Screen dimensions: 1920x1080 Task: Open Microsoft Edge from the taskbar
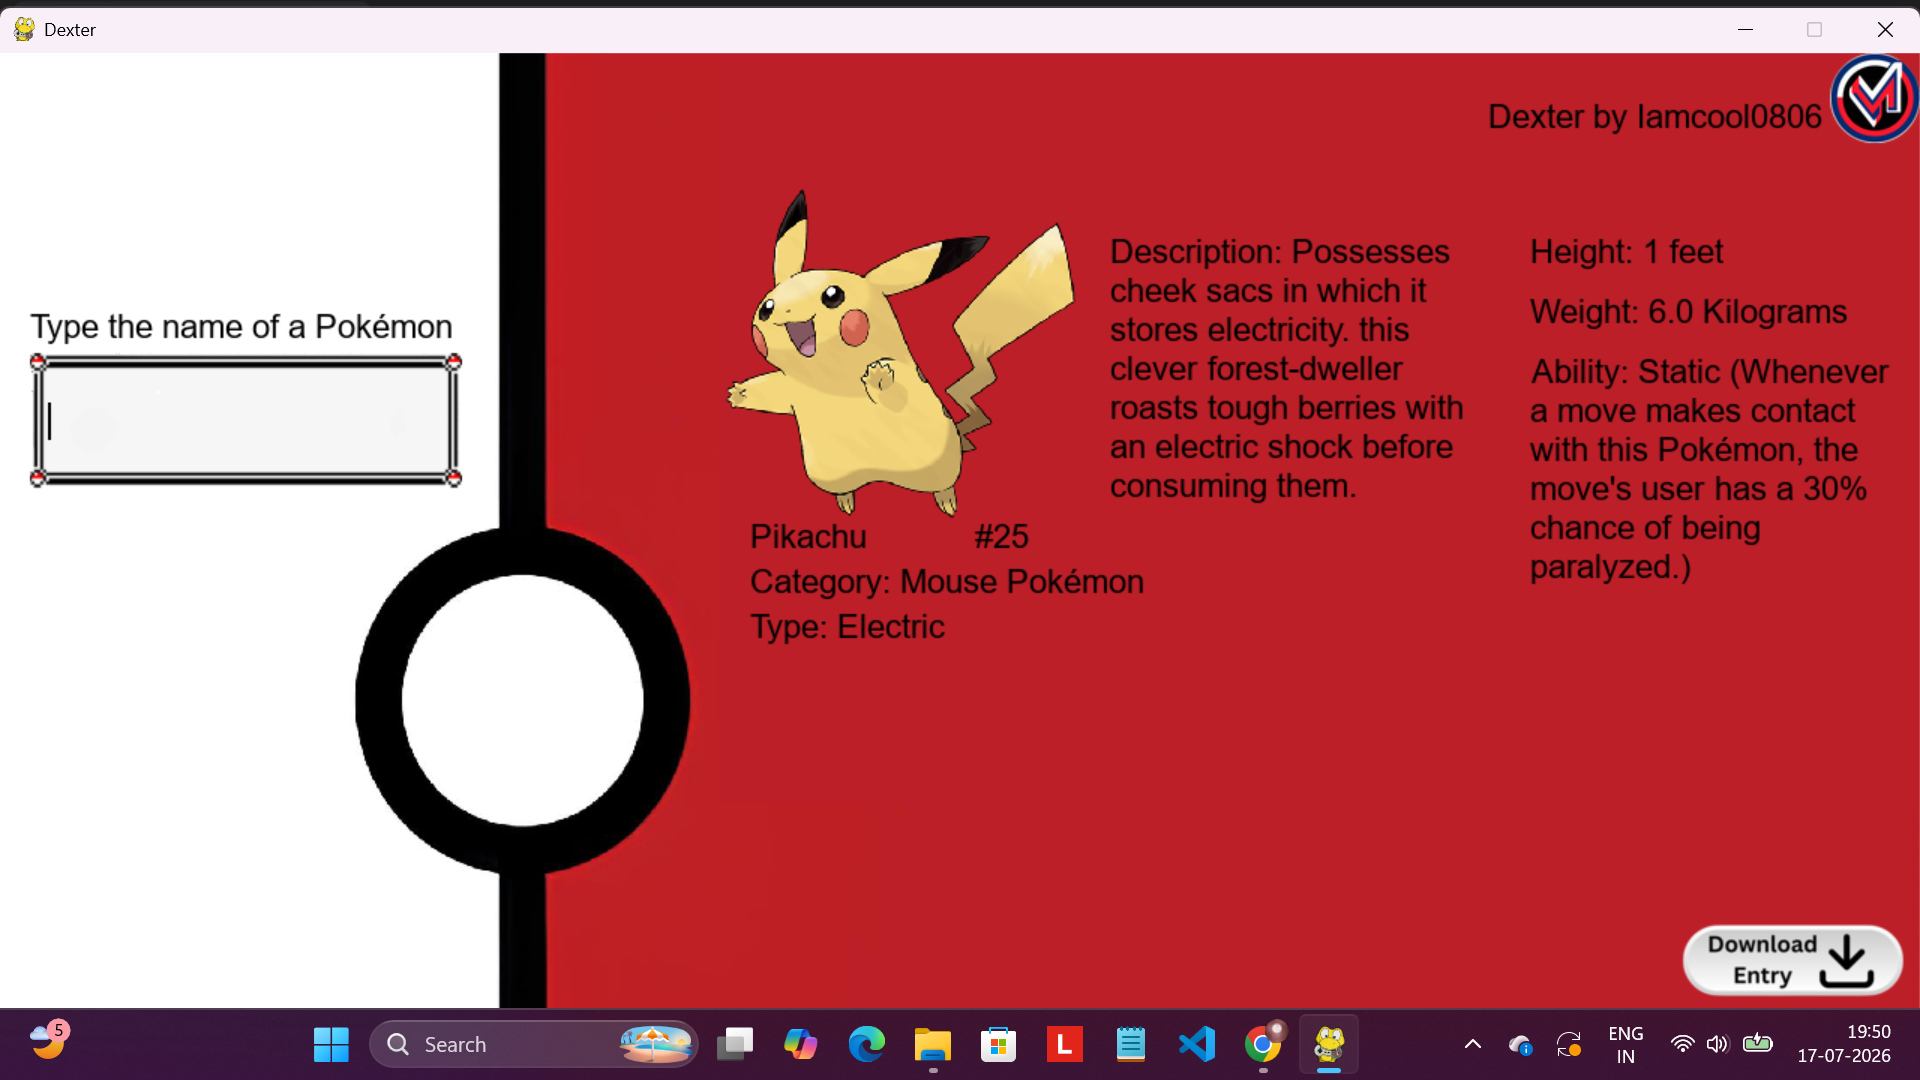(867, 1045)
